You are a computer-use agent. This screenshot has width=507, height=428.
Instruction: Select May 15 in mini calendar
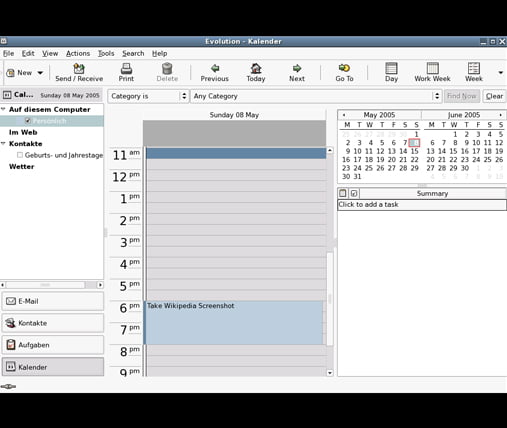(414, 151)
